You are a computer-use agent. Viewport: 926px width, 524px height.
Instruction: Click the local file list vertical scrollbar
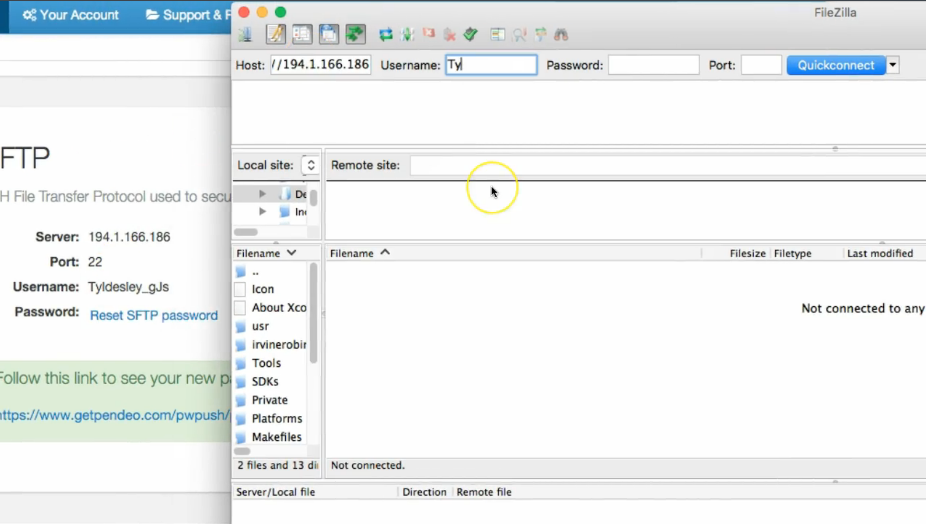coord(314,313)
